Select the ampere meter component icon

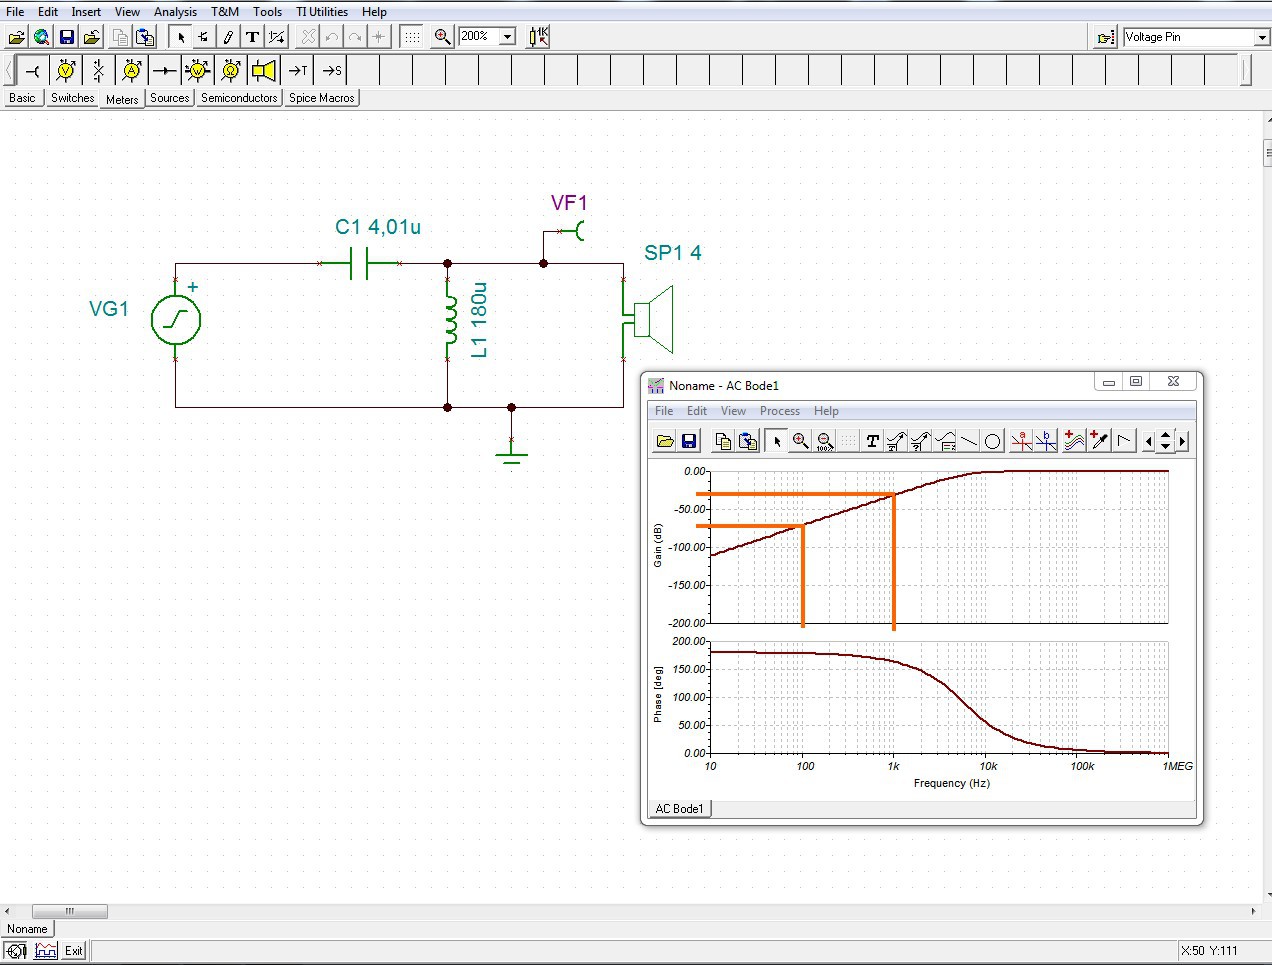pyautogui.click(x=132, y=70)
